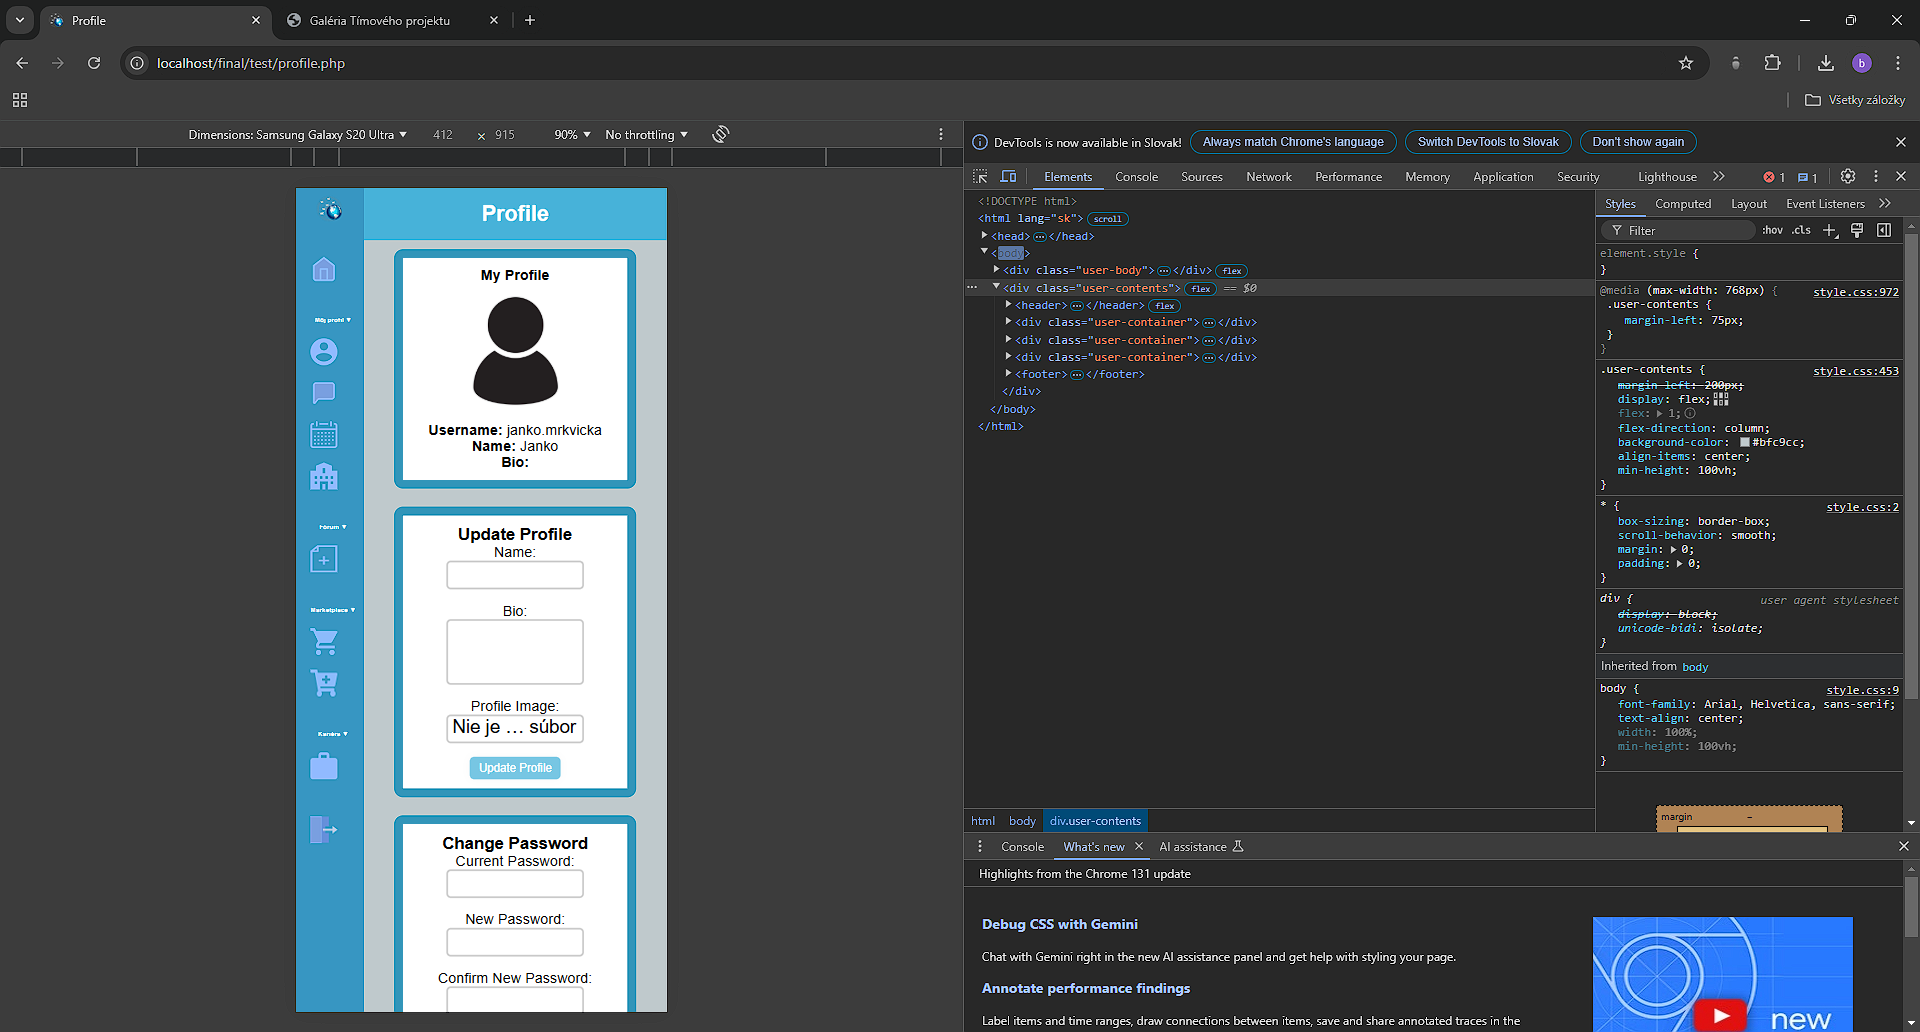Screen dimensions: 1920x1032
Task: Toggle the device toolbar icon in DevTools
Action: [1008, 176]
